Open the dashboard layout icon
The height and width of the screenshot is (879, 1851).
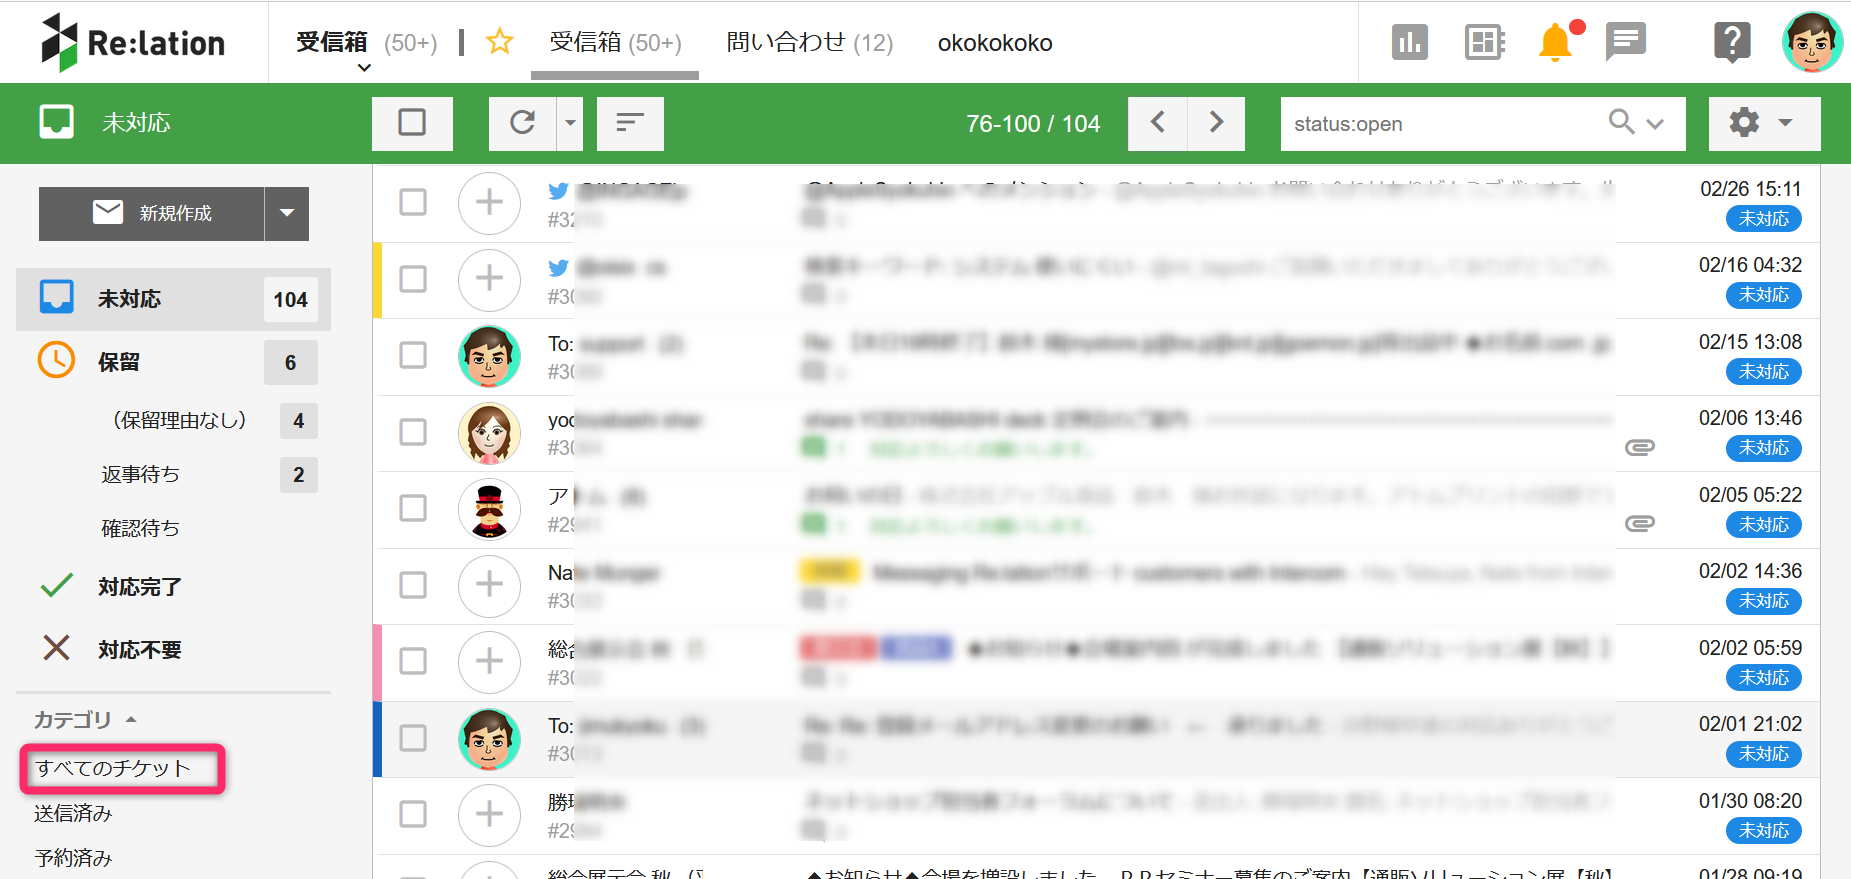point(1484,42)
